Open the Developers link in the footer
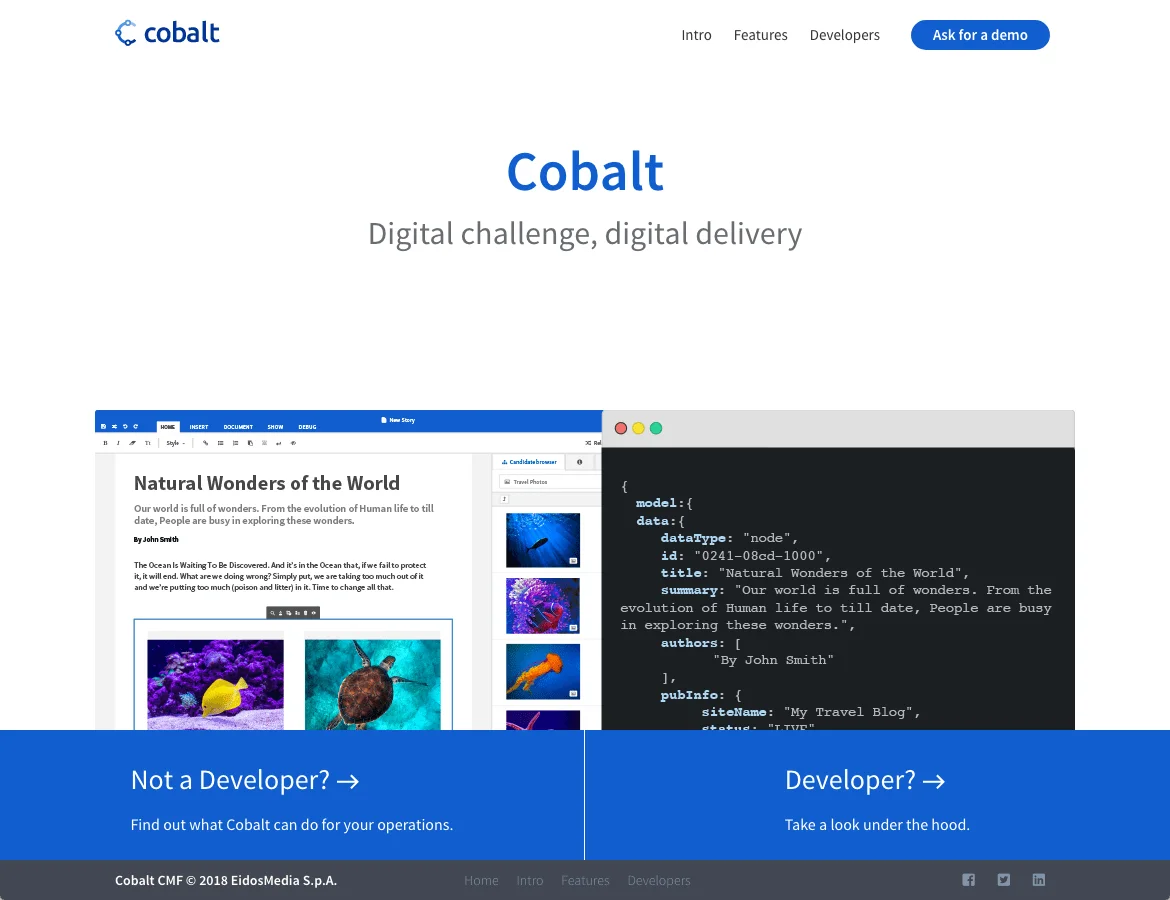Screen dimensions: 1170x900 click(659, 881)
